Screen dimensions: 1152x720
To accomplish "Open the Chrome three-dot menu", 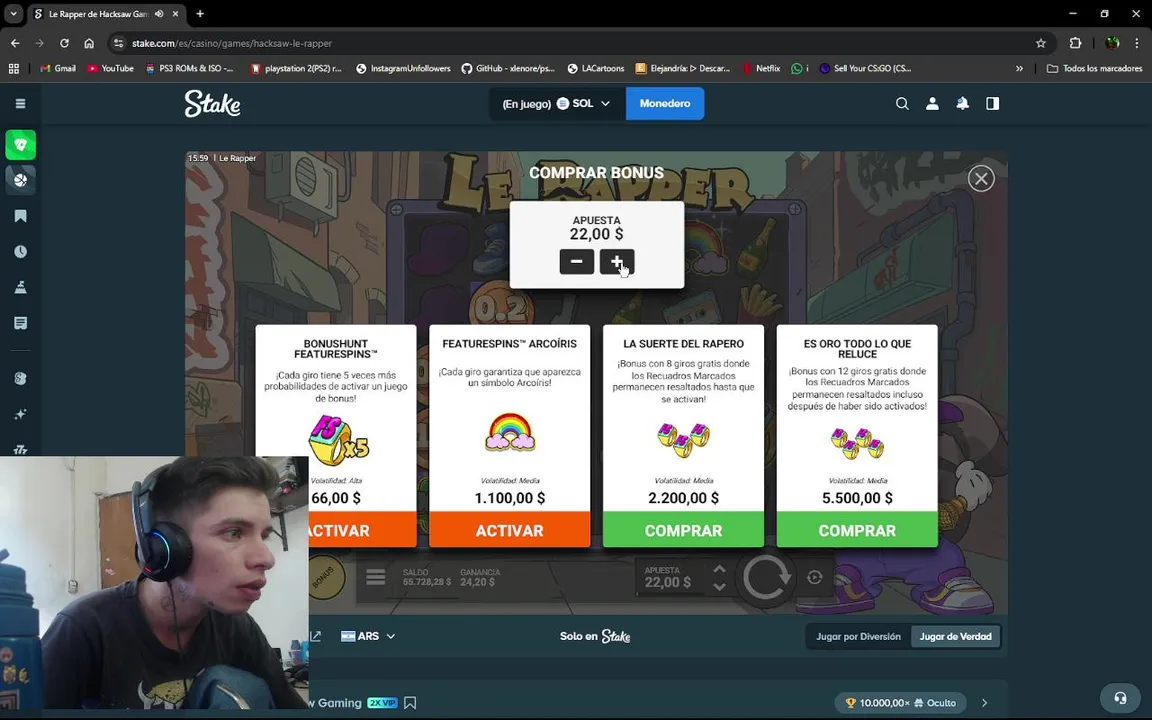I will [x=1136, y=43].
